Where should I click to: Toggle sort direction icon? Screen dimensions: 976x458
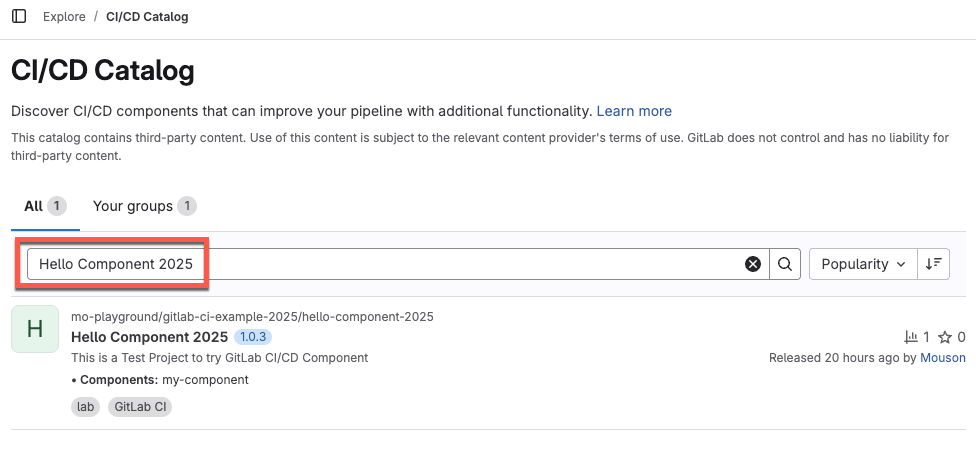tap(933, 264)
